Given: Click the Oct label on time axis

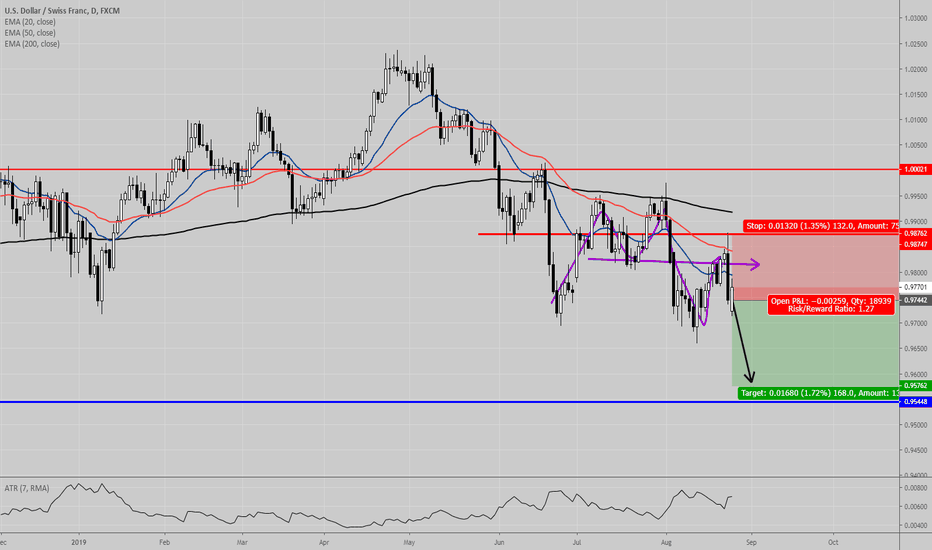Looking at the screenshot, I should [833, 542].
